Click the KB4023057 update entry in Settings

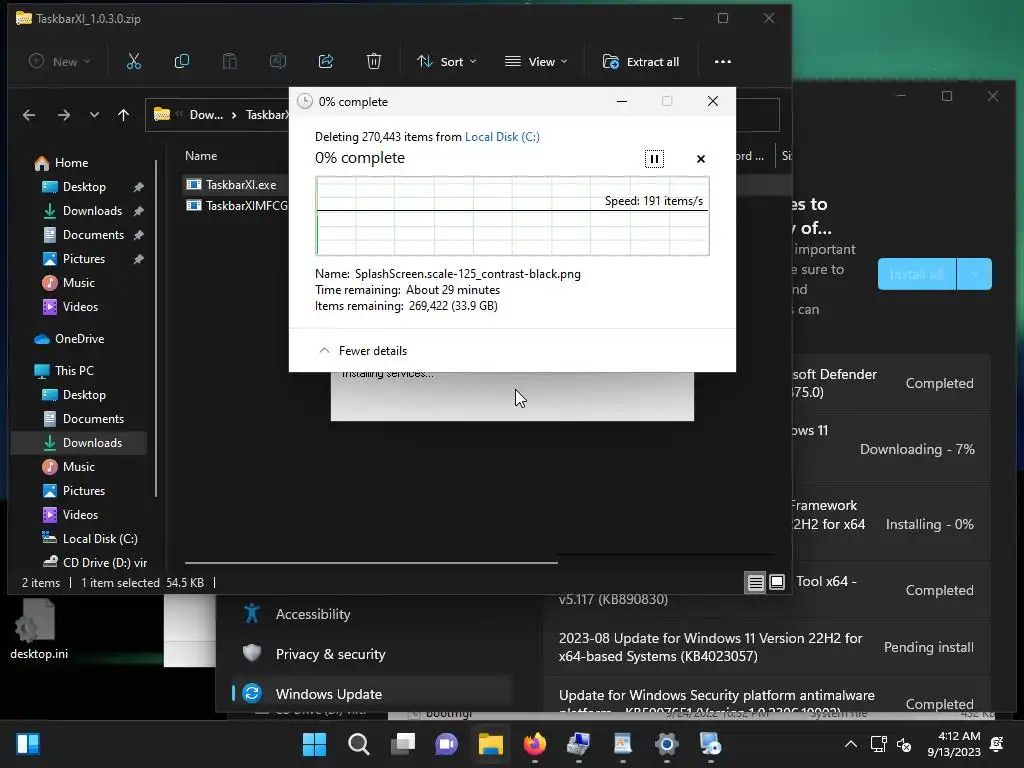(766, 647)
